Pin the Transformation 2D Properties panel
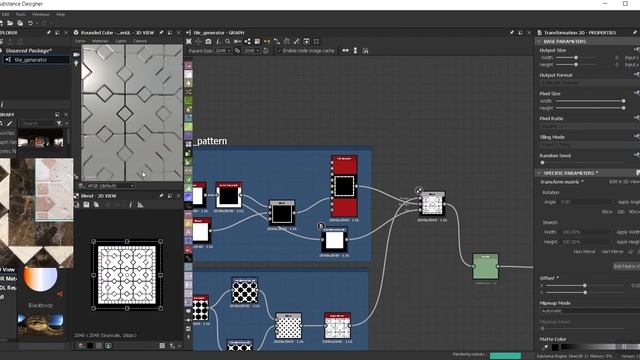640x360 pixels. pyautogui.click(x=635, y=32)
